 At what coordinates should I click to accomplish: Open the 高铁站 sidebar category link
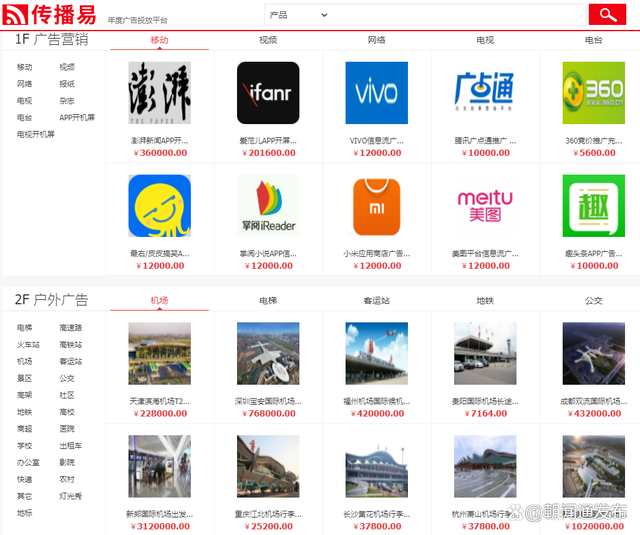[x=70, y=344]
